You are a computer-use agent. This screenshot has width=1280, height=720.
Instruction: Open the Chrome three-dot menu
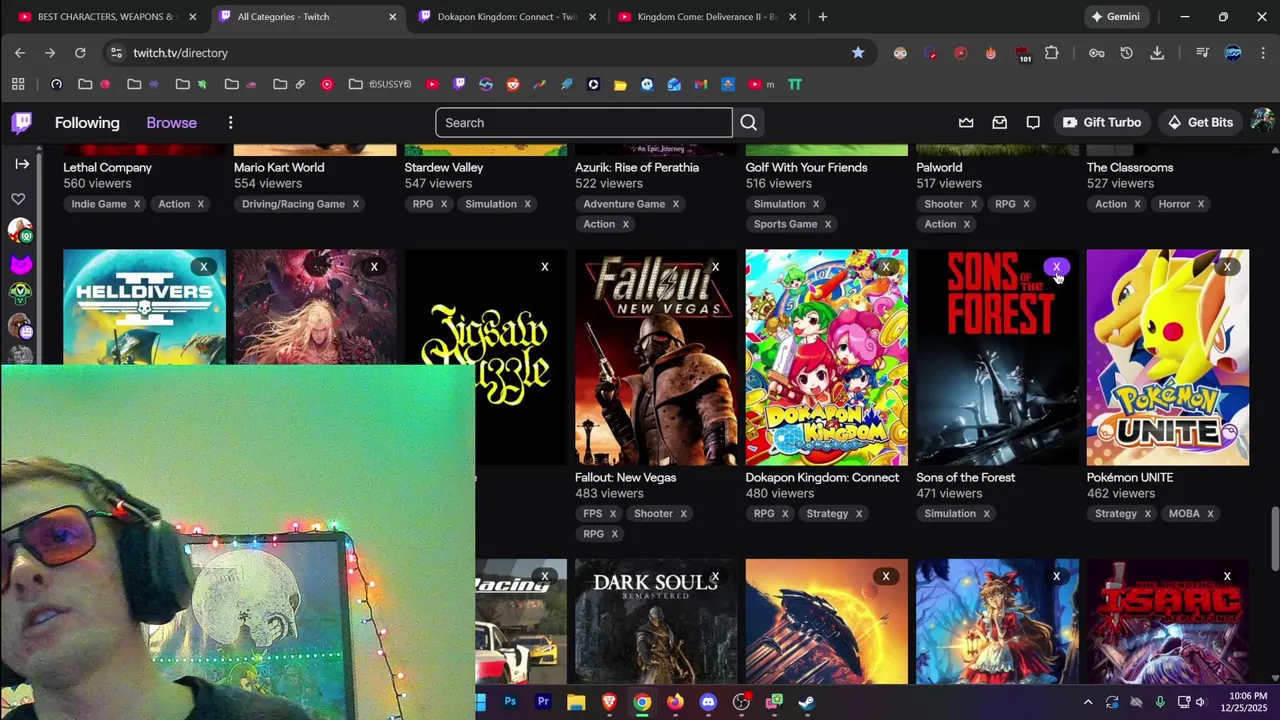[1263, 52]
